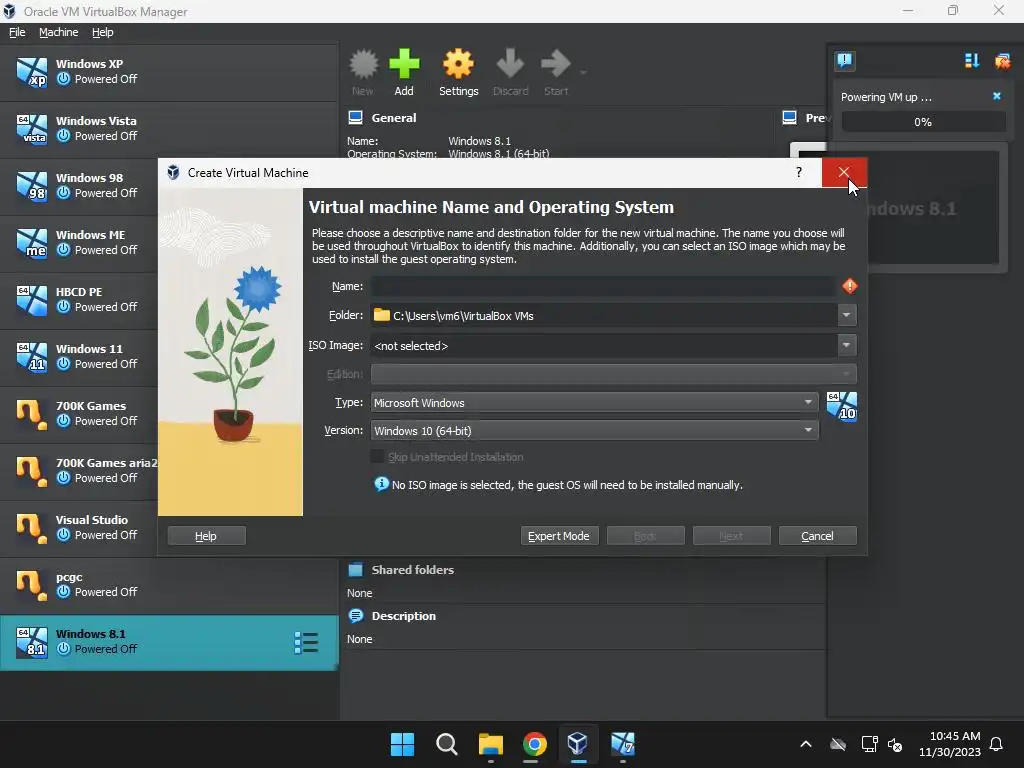Open the File menu

(17, 32)
